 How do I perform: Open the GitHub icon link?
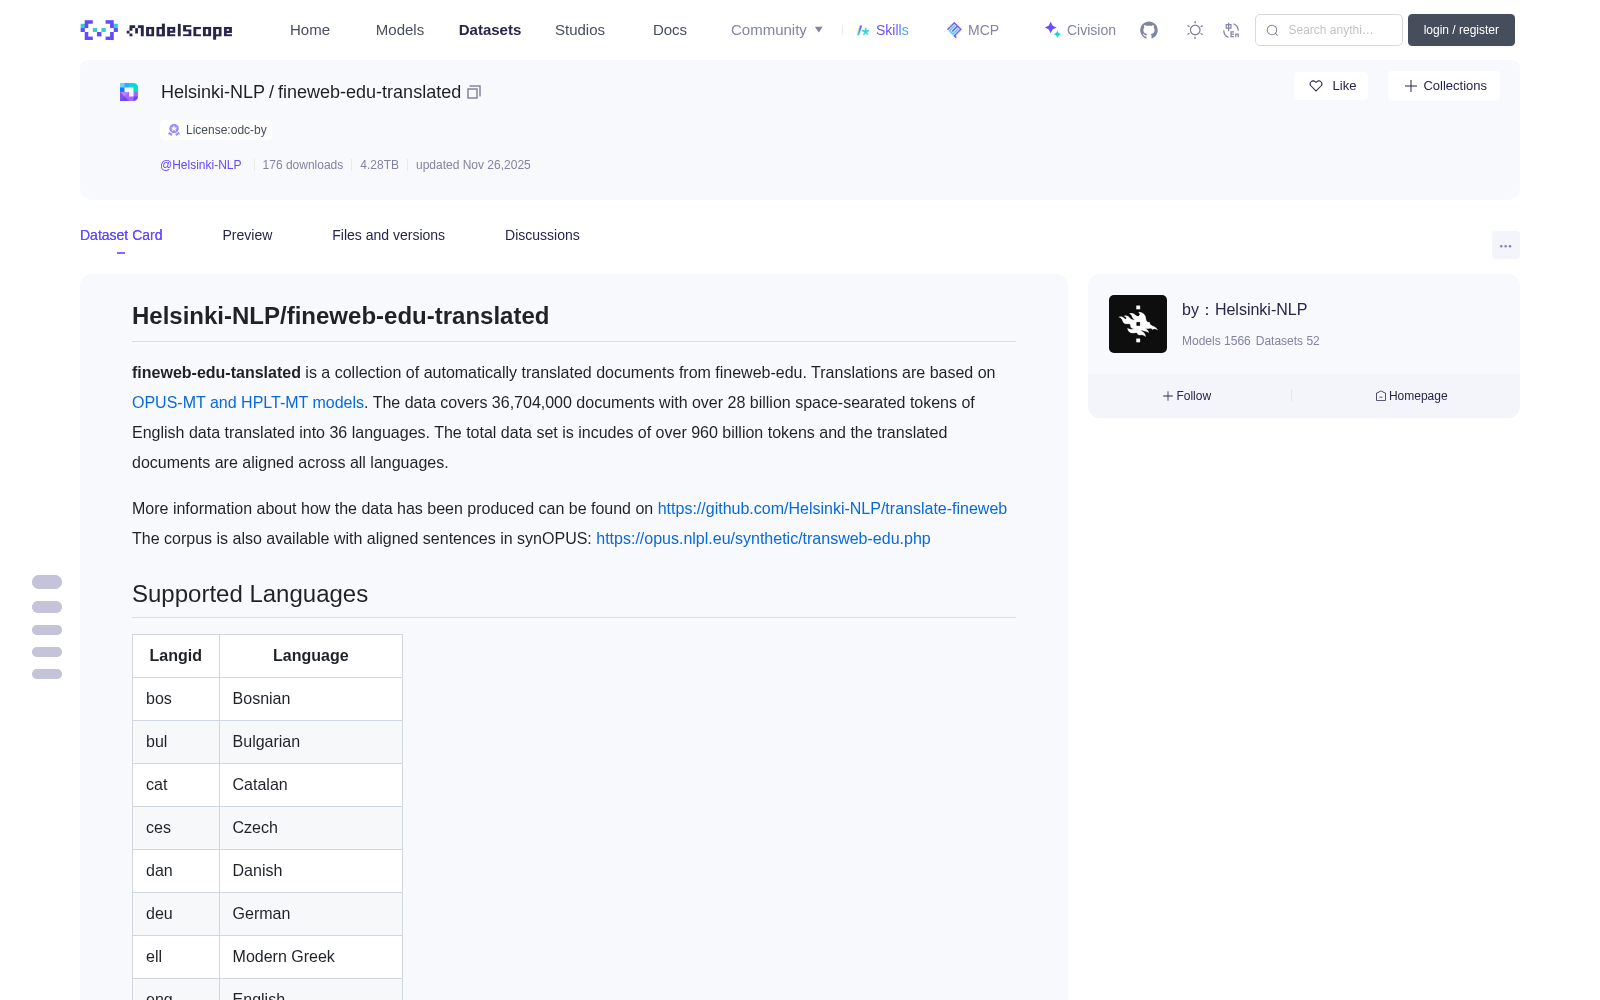(1149, 30)
